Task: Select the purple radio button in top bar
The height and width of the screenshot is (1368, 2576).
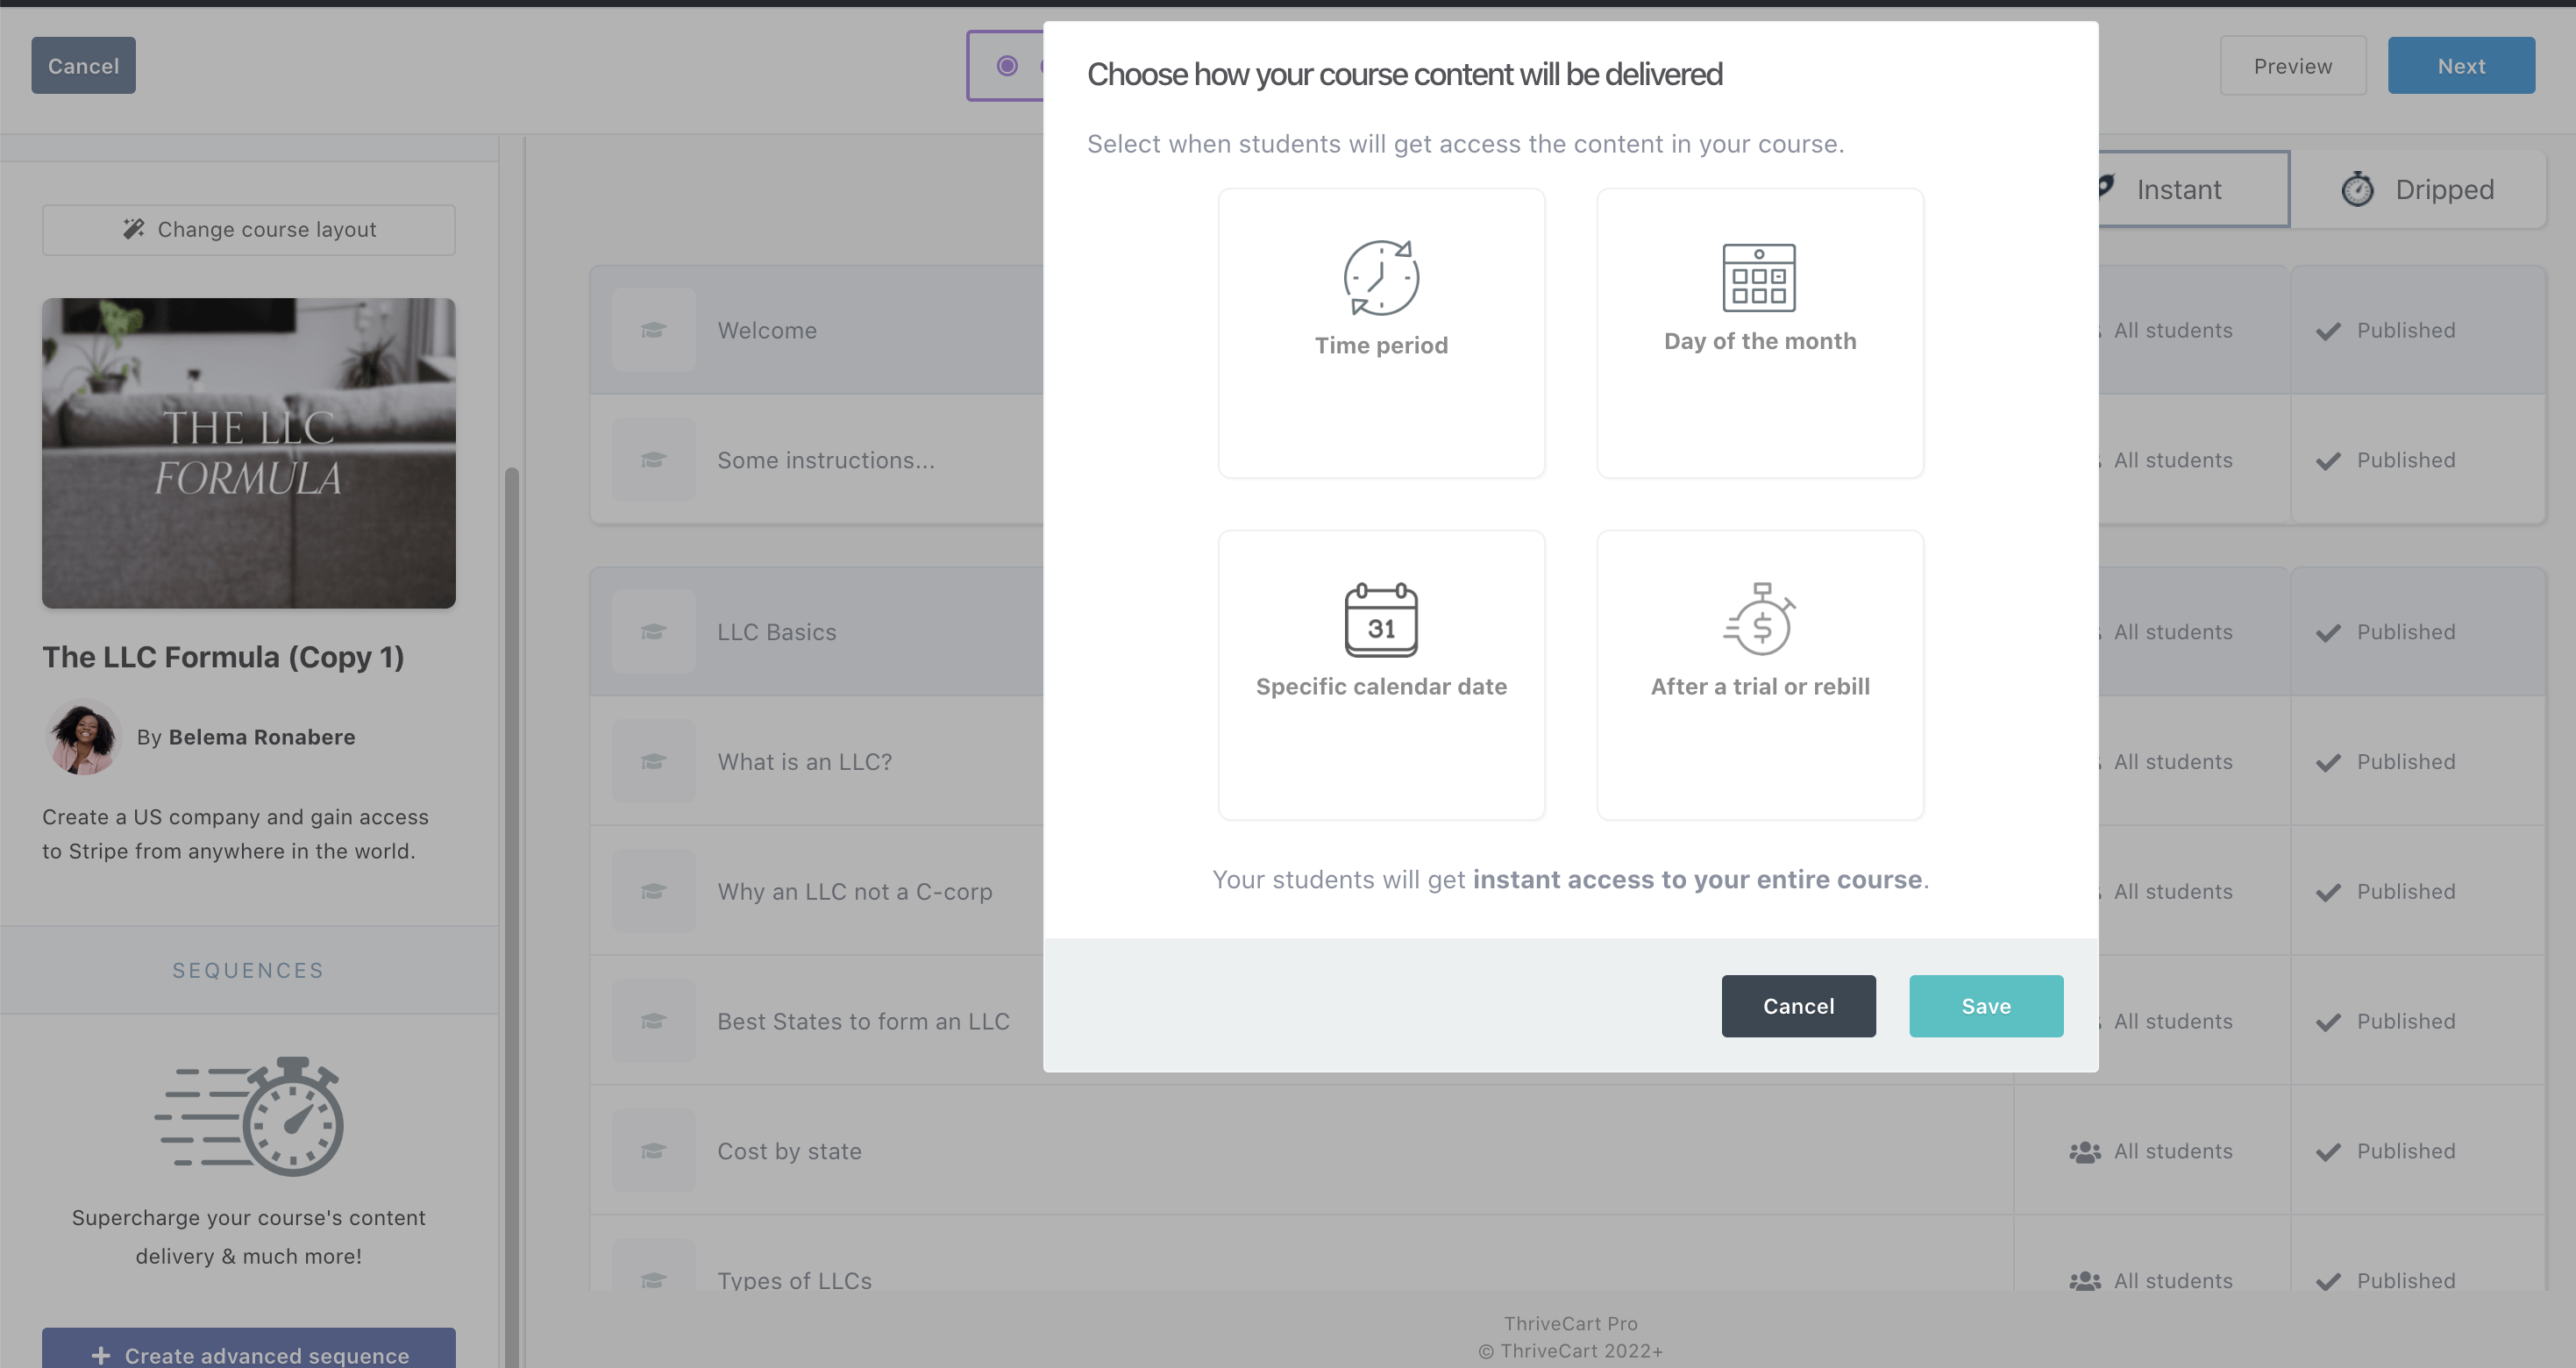Action: pos(1007,66)
